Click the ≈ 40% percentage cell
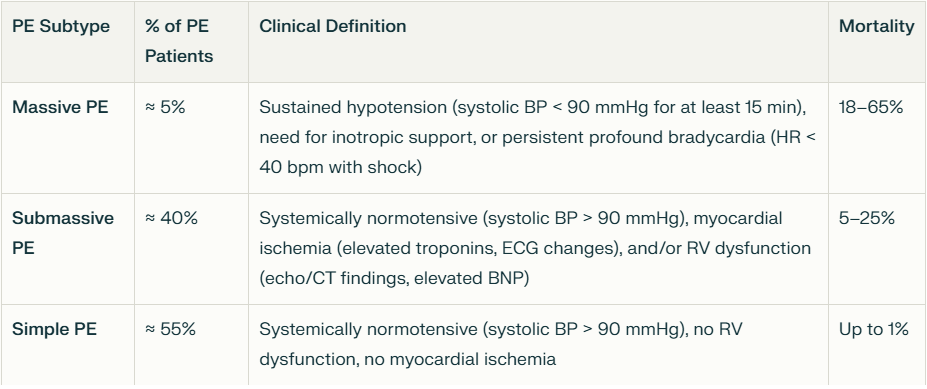927x389 pixels. [171, 218]
